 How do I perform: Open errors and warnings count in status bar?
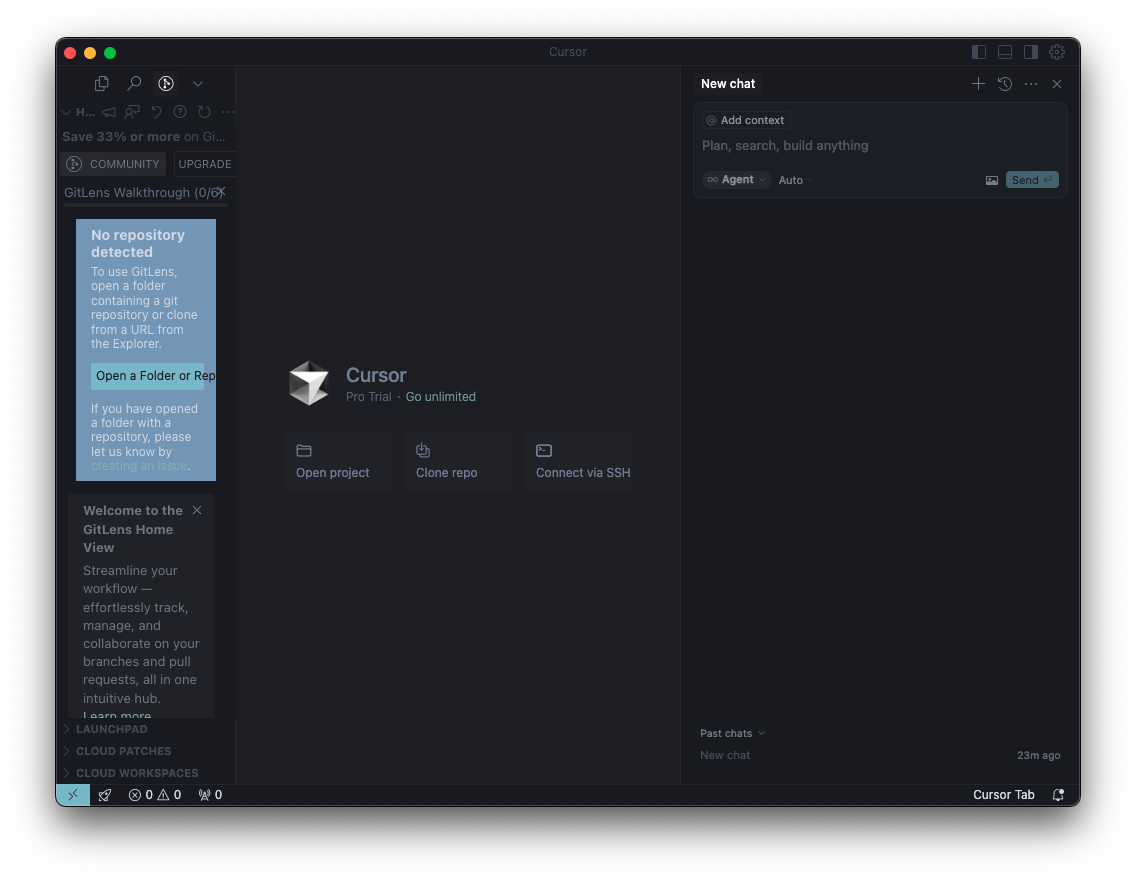[155, 795]
